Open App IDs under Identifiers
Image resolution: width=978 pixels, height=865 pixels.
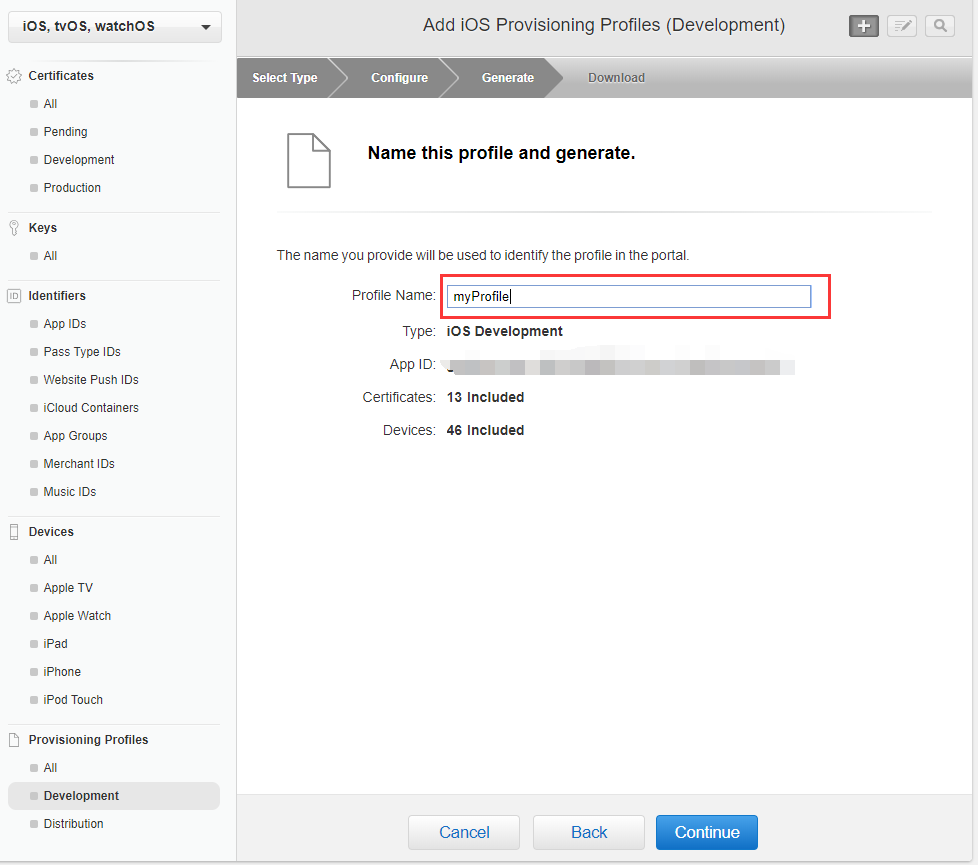65,324
